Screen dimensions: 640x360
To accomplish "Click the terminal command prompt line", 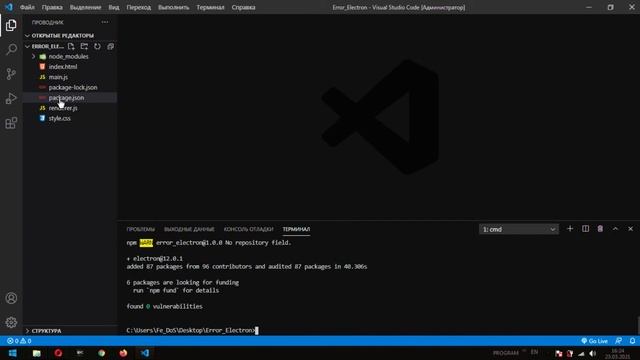I will pyautogui.click(x=192, y=330).
